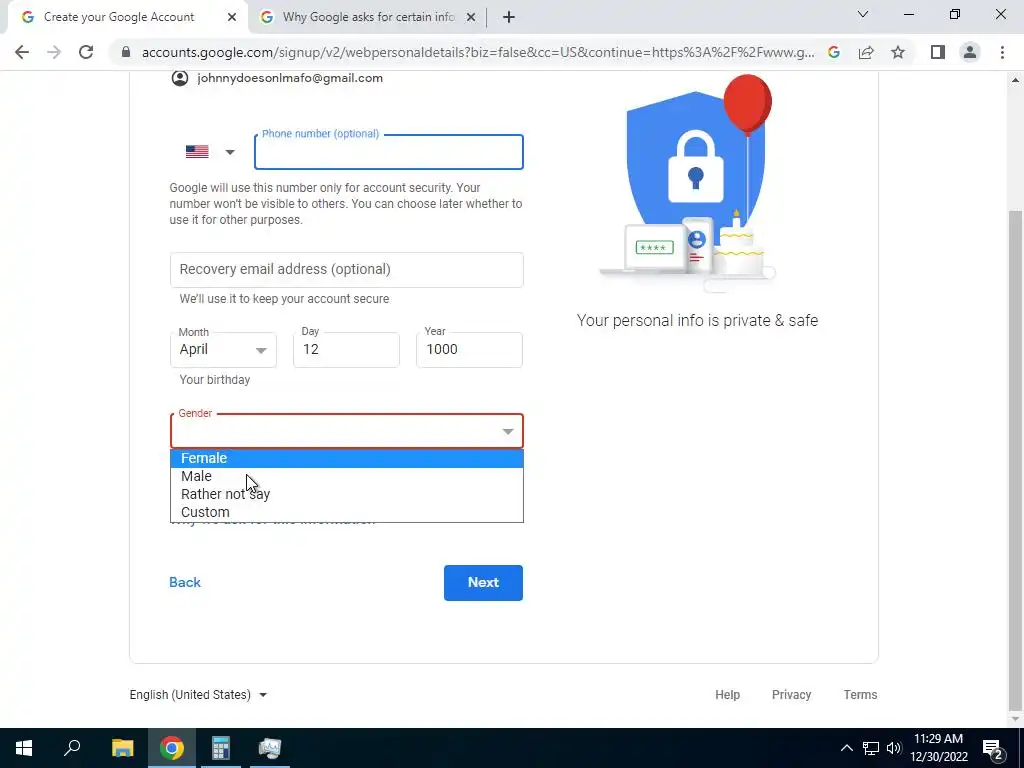Image resolution: width=1024 pixels, height=768 pixels.
Task: Switch to the Why Google asks tab
Action: [x=368, y=17]
